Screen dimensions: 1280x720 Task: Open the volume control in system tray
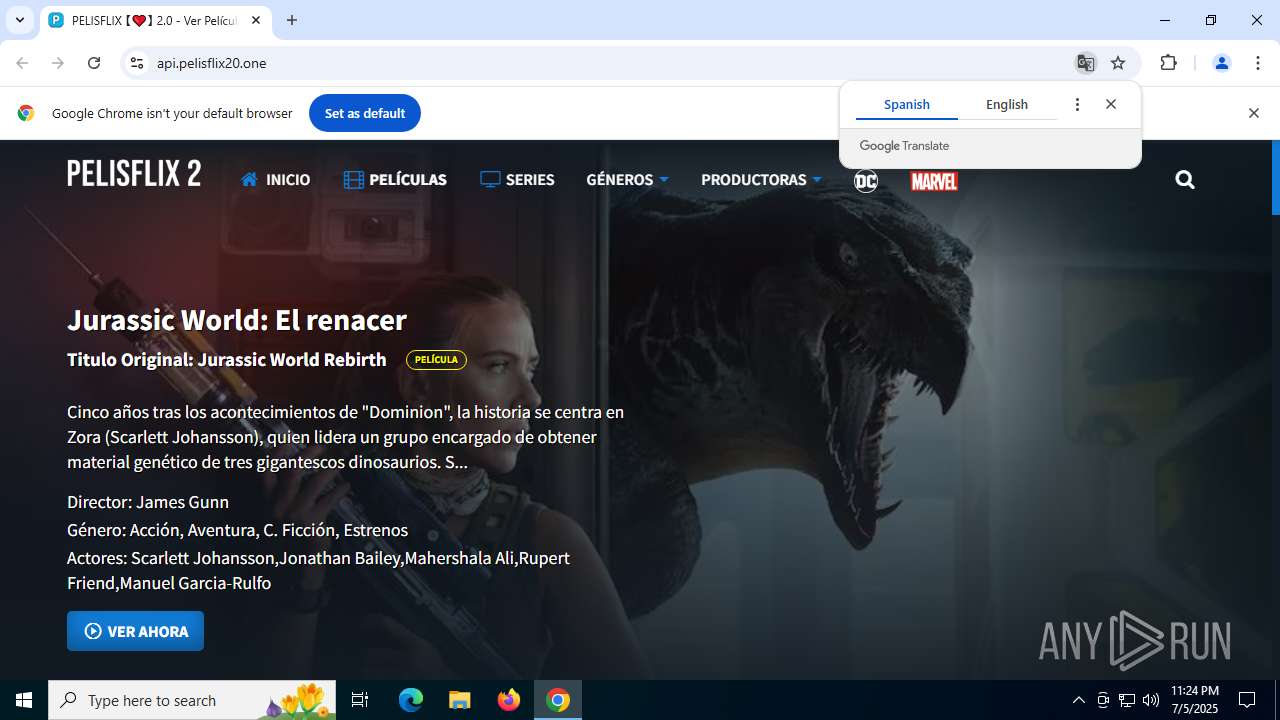point(1151,700)
